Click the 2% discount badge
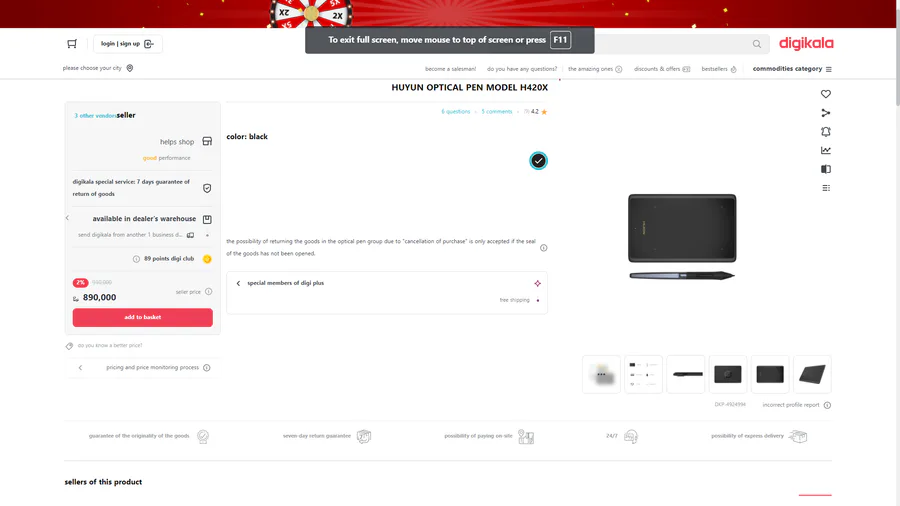Screen dimensions: 900x506 (80, 283)
